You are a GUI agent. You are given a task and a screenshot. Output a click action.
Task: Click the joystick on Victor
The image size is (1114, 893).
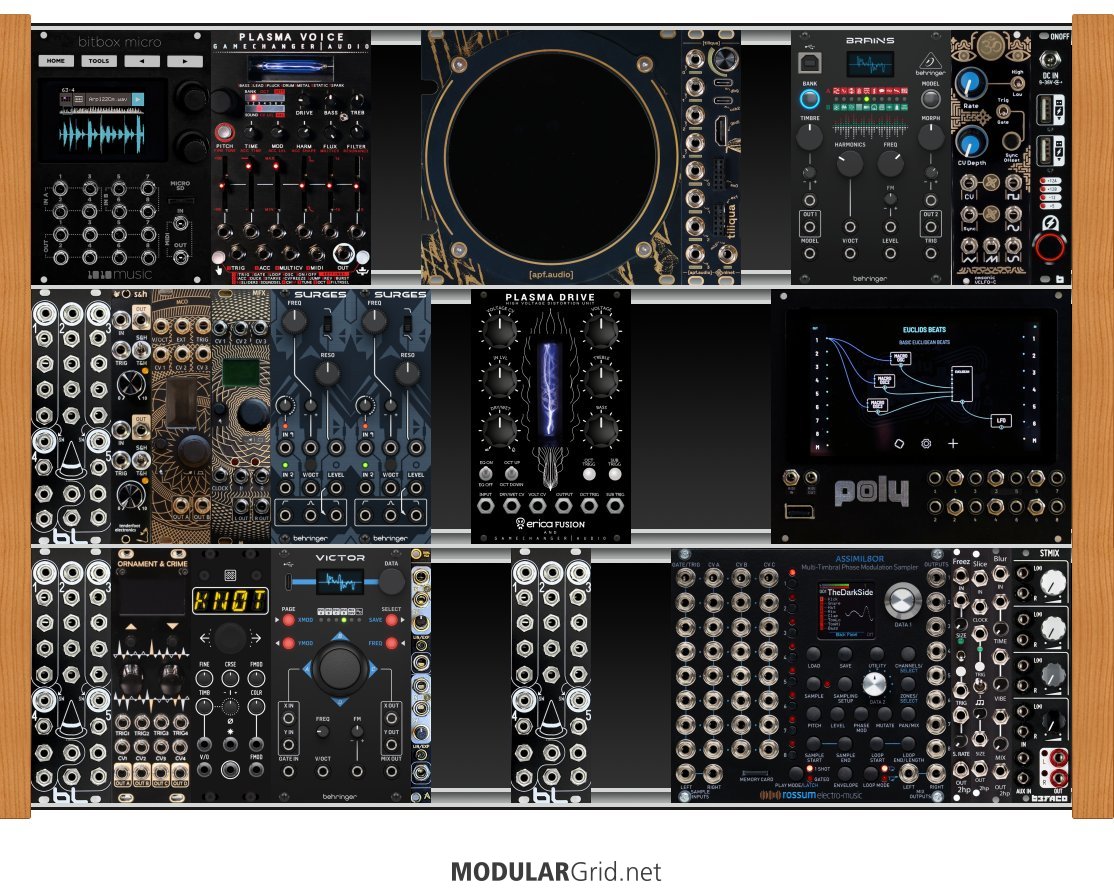click(340, 667)
